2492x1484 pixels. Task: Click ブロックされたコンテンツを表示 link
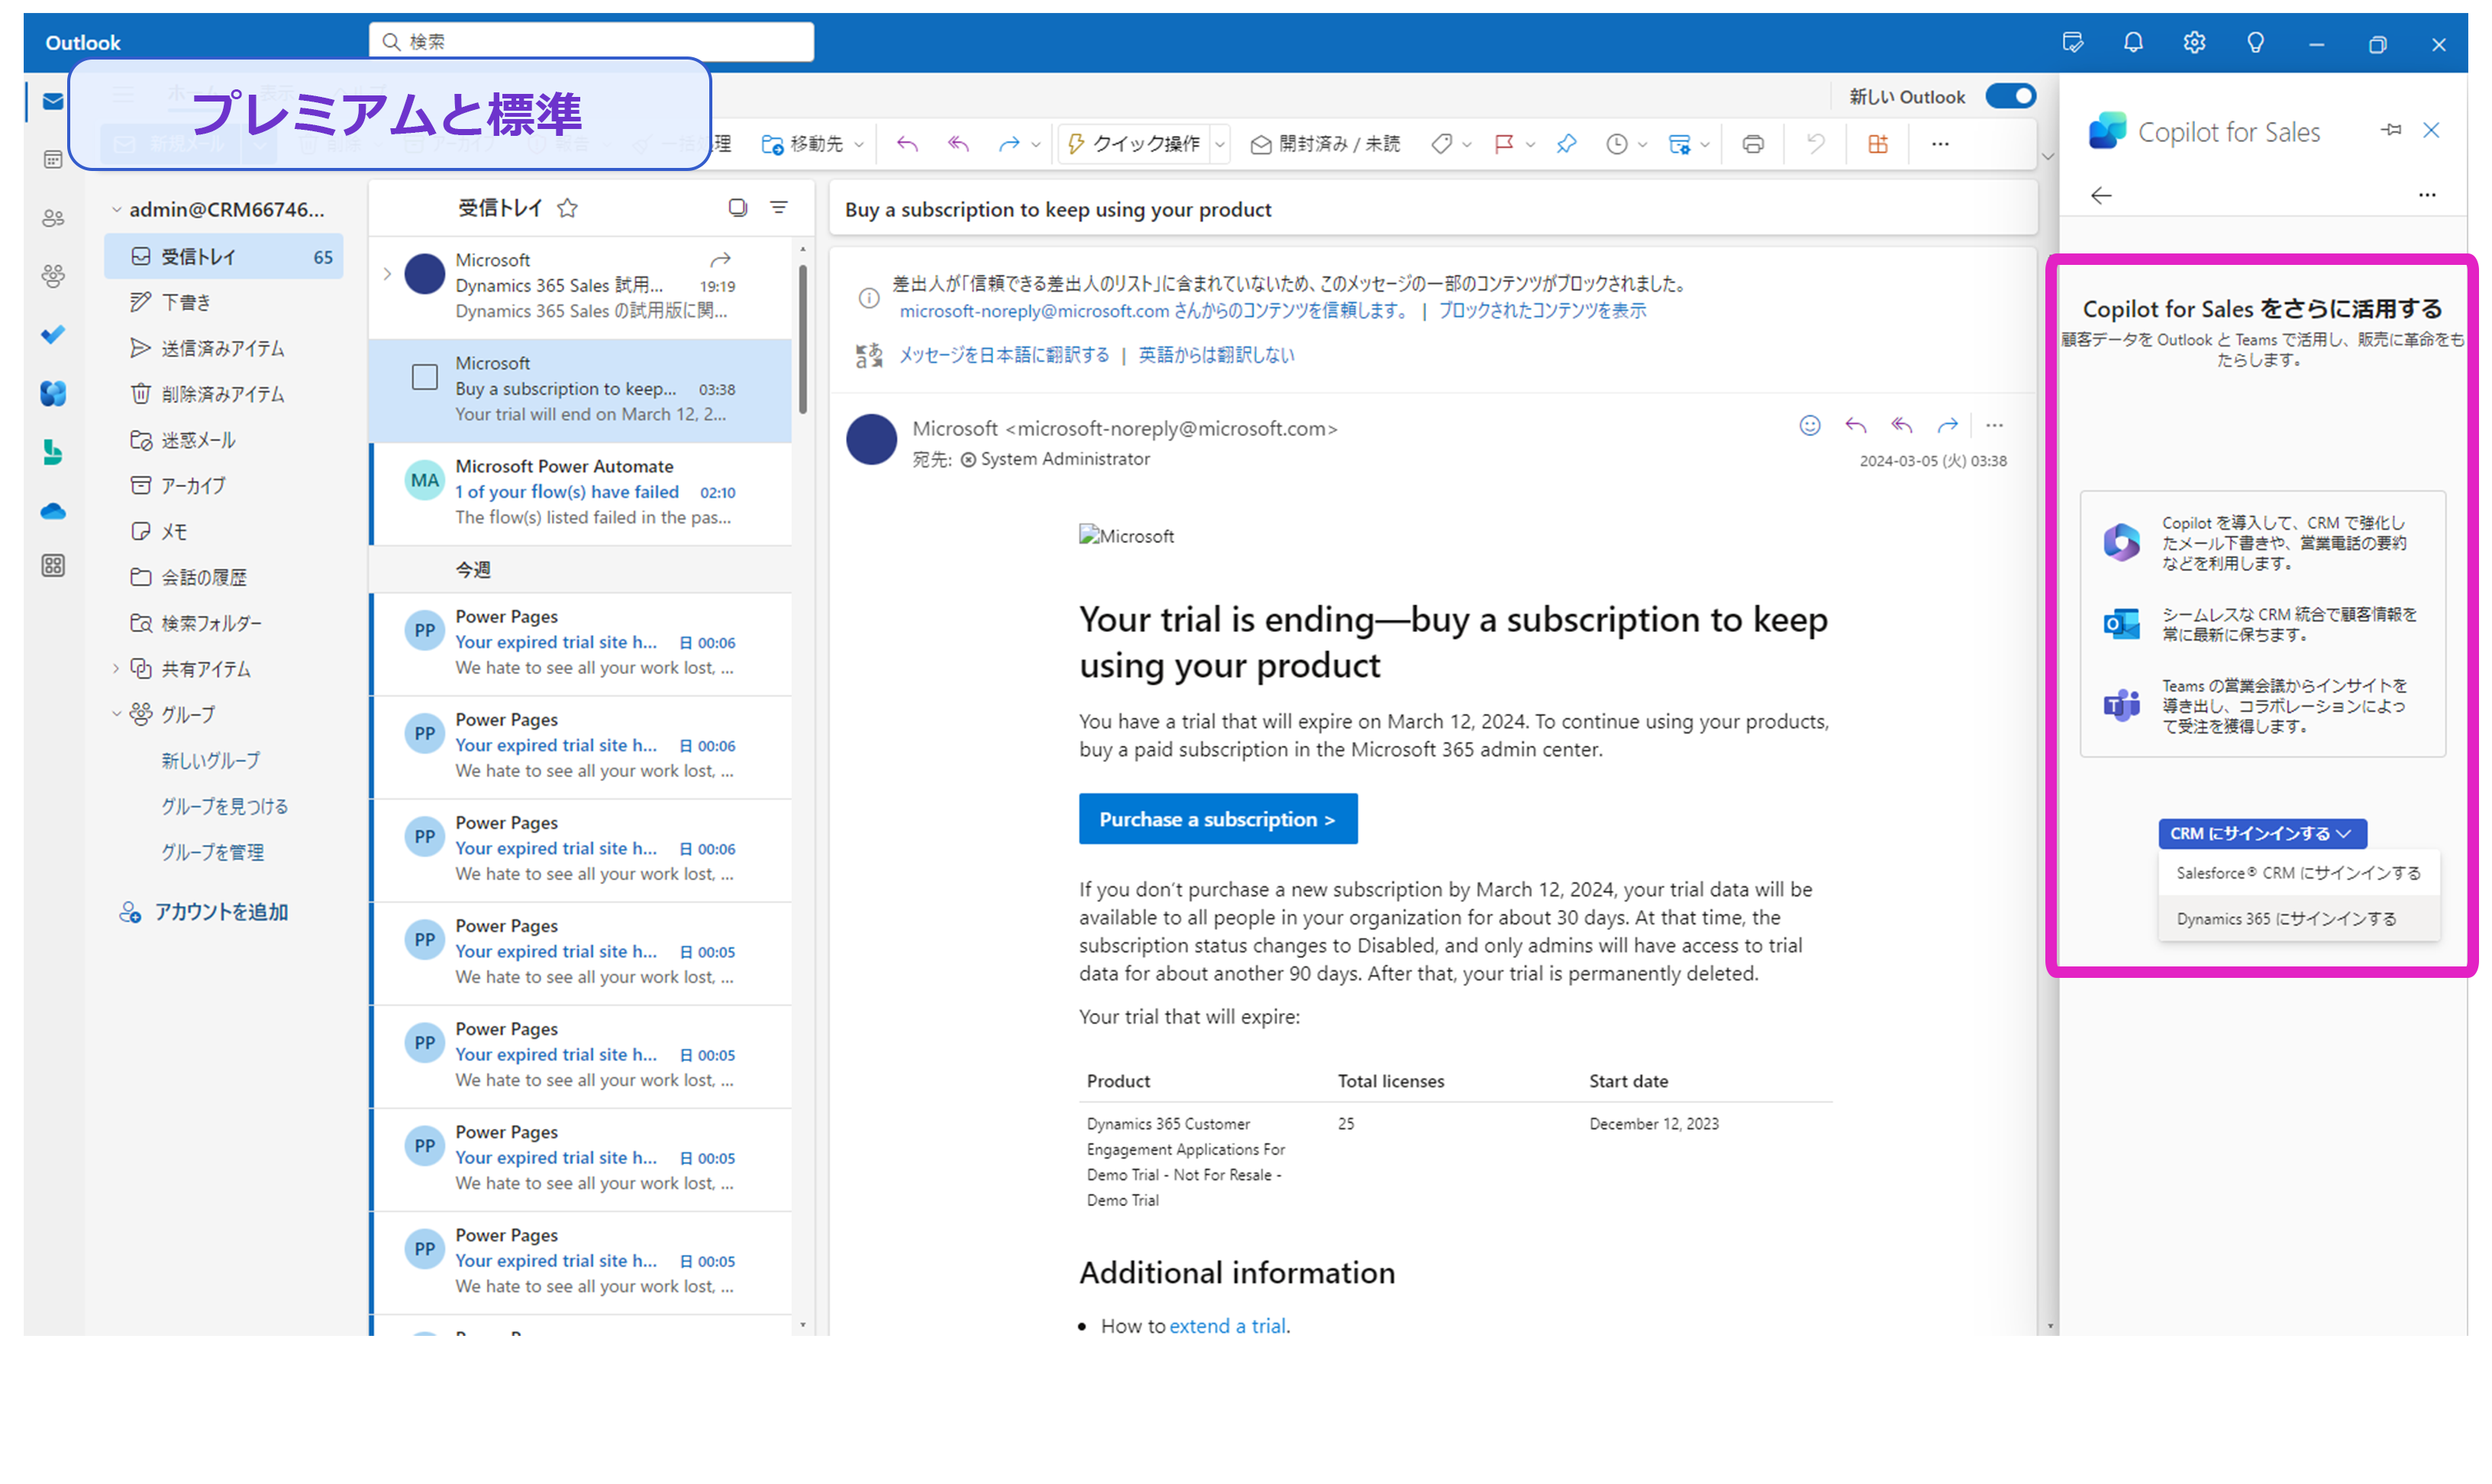1542,311
